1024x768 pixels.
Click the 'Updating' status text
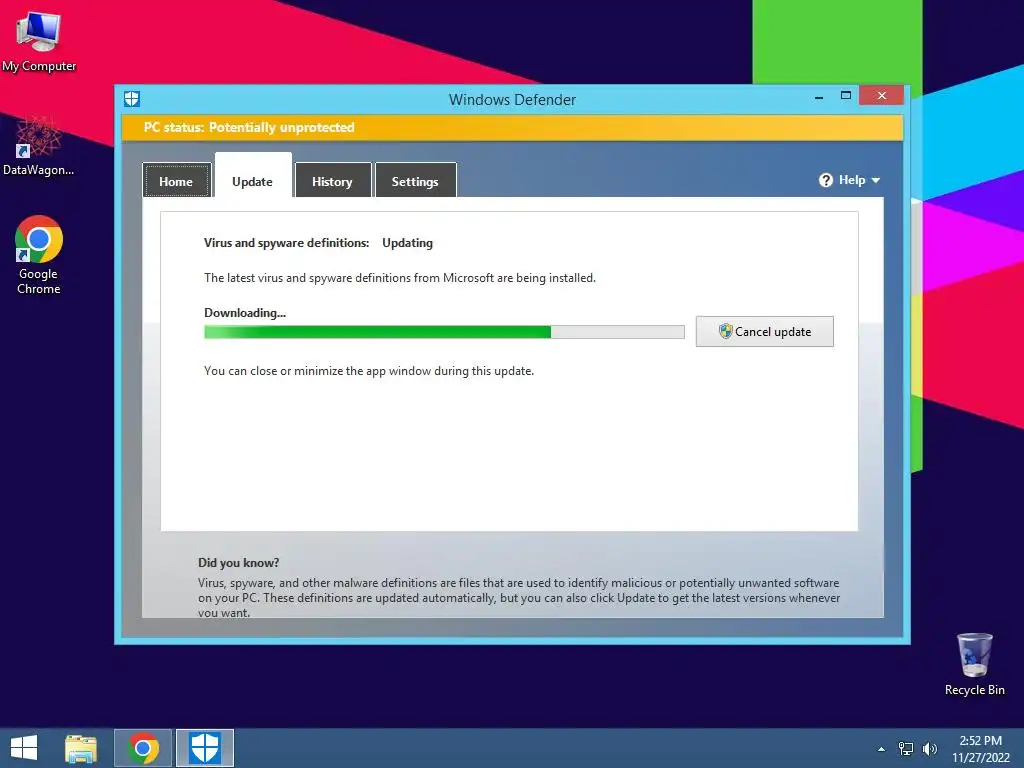(408, 243)
